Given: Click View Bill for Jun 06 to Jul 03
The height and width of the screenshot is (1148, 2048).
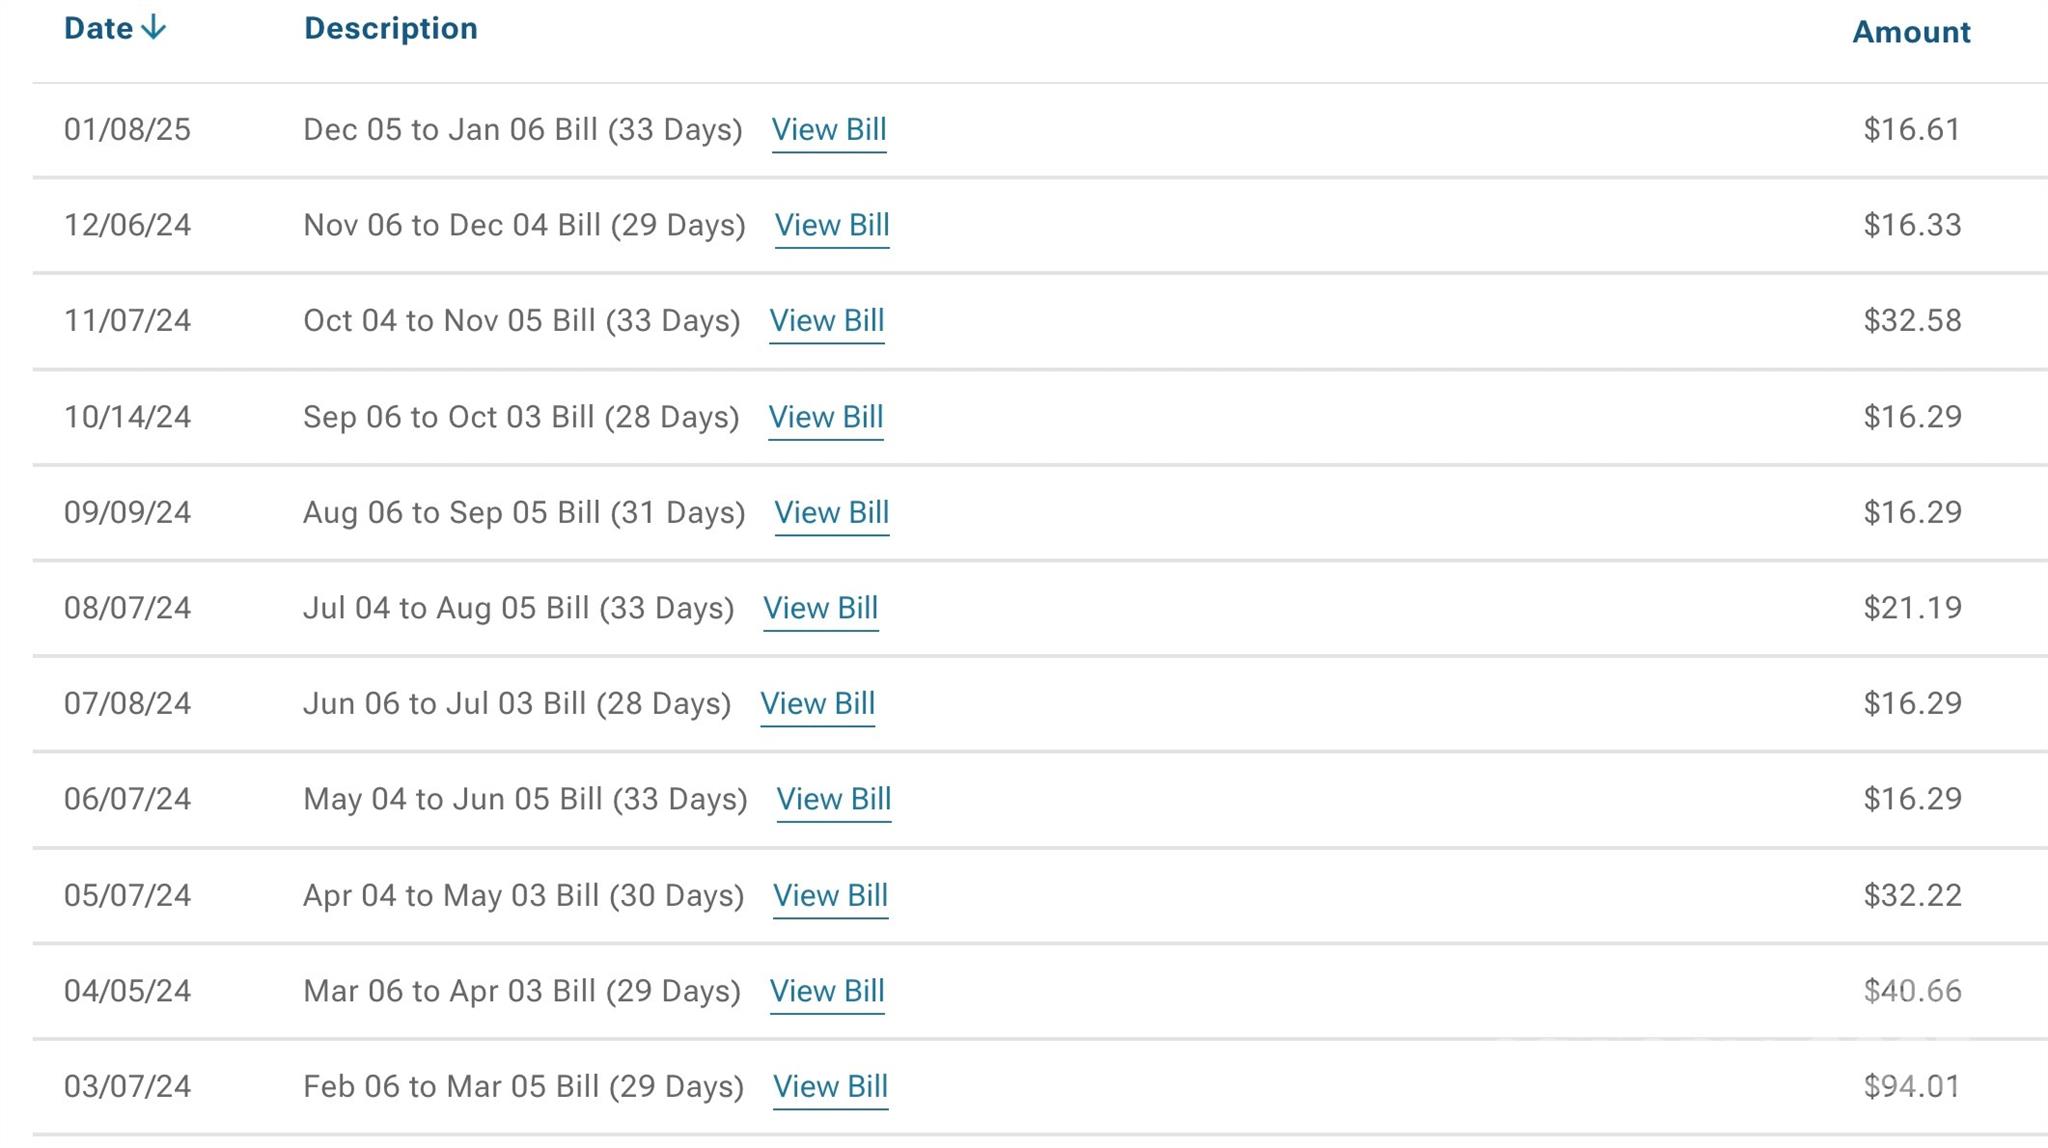Looking at the screenshot, I should 817,704.
